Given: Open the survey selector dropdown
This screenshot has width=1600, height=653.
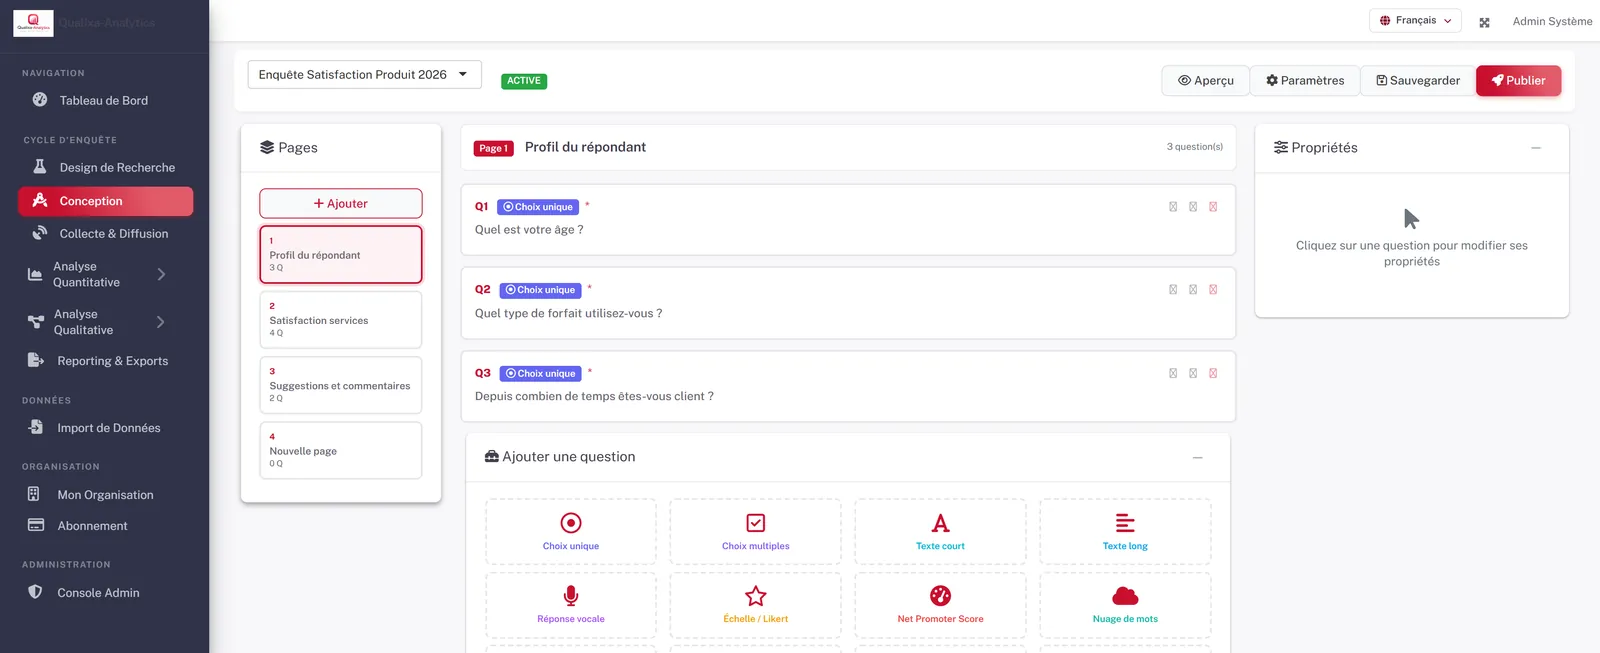Looking at the screenshot, I should coord(364,75).
